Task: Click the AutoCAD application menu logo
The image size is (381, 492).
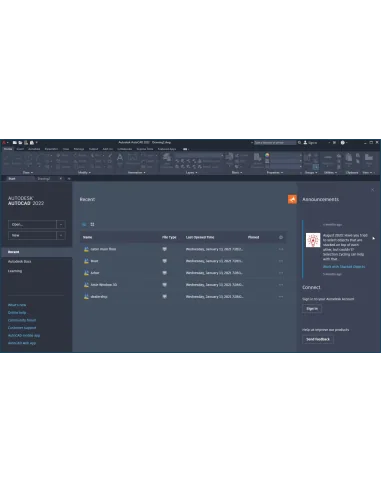Action: coord(4,143)
